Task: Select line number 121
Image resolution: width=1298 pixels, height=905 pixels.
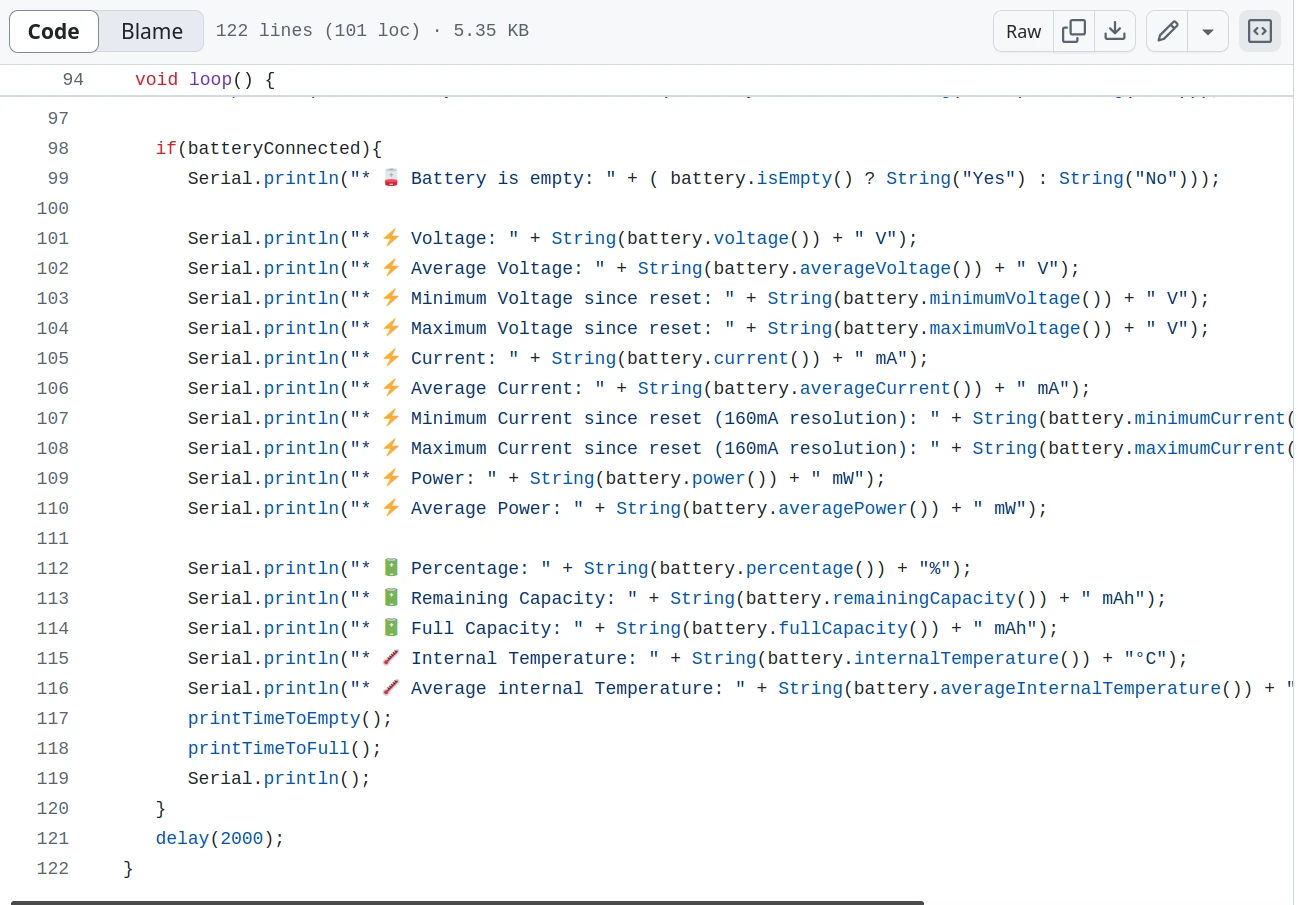Action: coord(53,838)
